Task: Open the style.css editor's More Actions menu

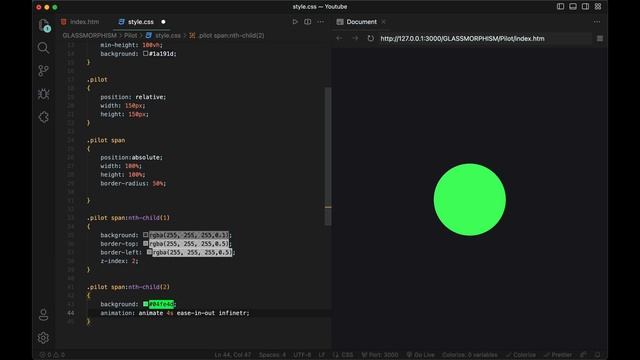Action: 320,22
